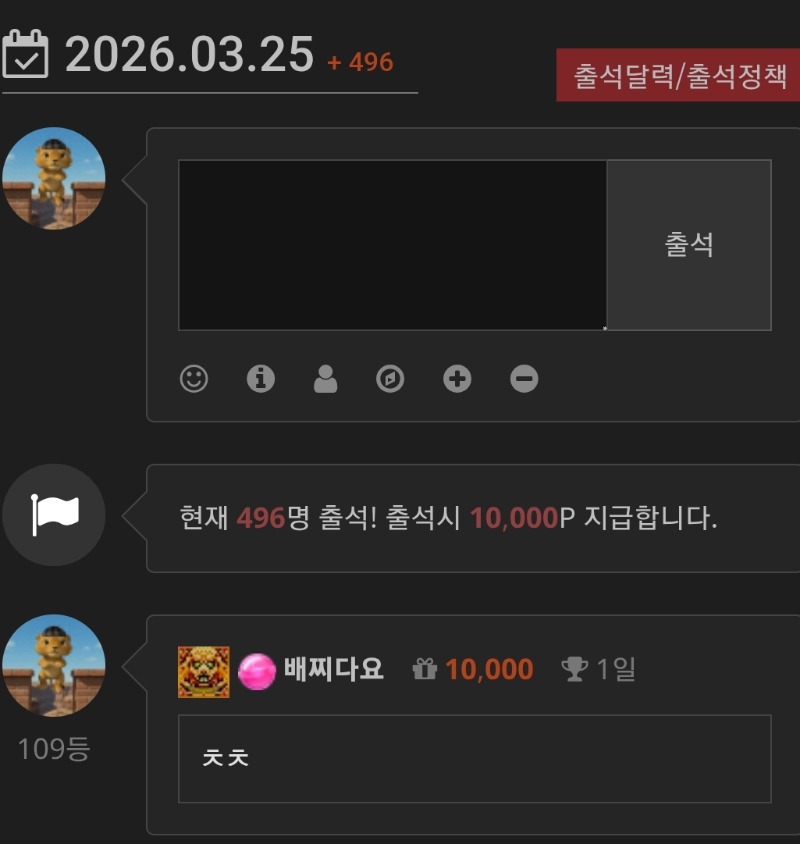Click the 2026.03.25 date heading

click(190, 54)
